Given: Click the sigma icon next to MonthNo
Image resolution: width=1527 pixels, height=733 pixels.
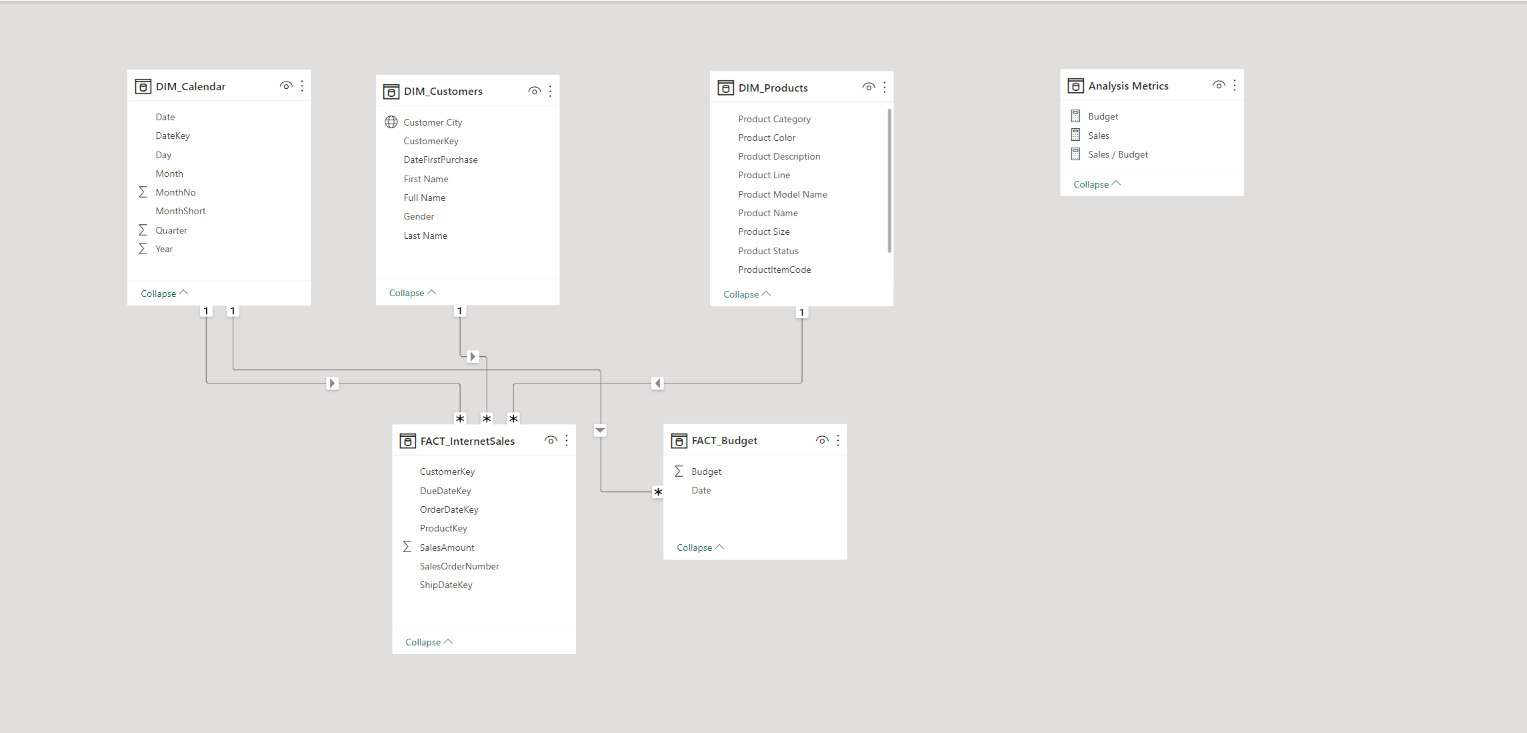Looking at the screenshot, I should 143,192.
